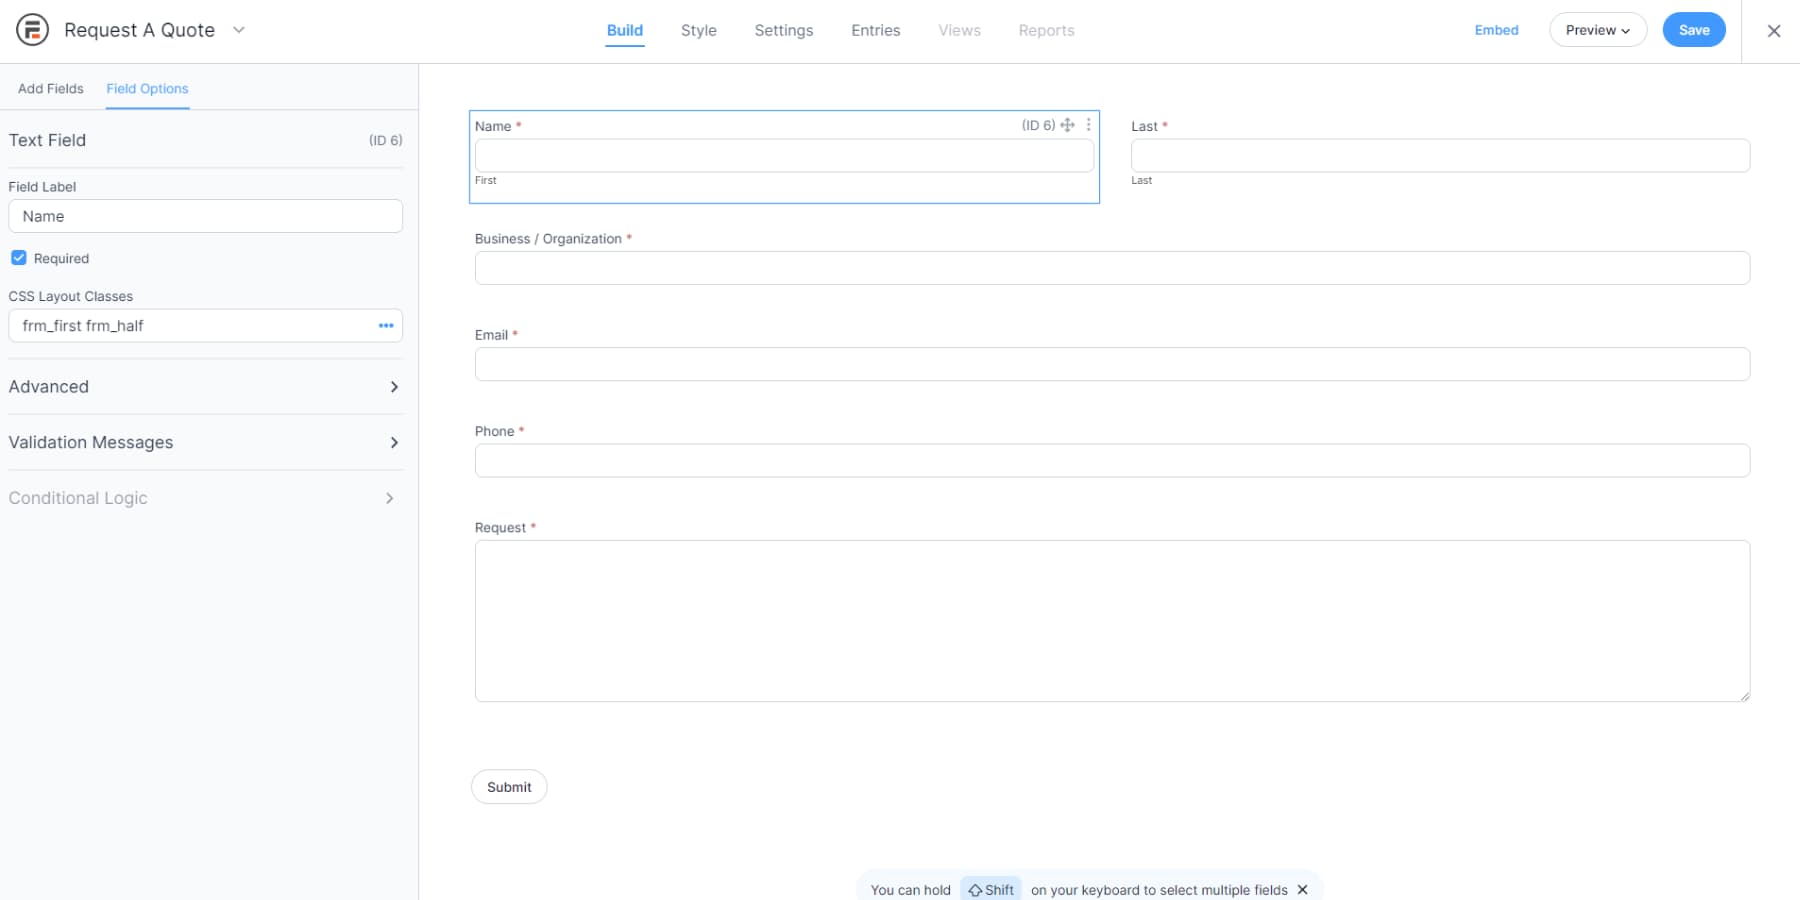Expand the Conditional Logic section

pos(204,497)
